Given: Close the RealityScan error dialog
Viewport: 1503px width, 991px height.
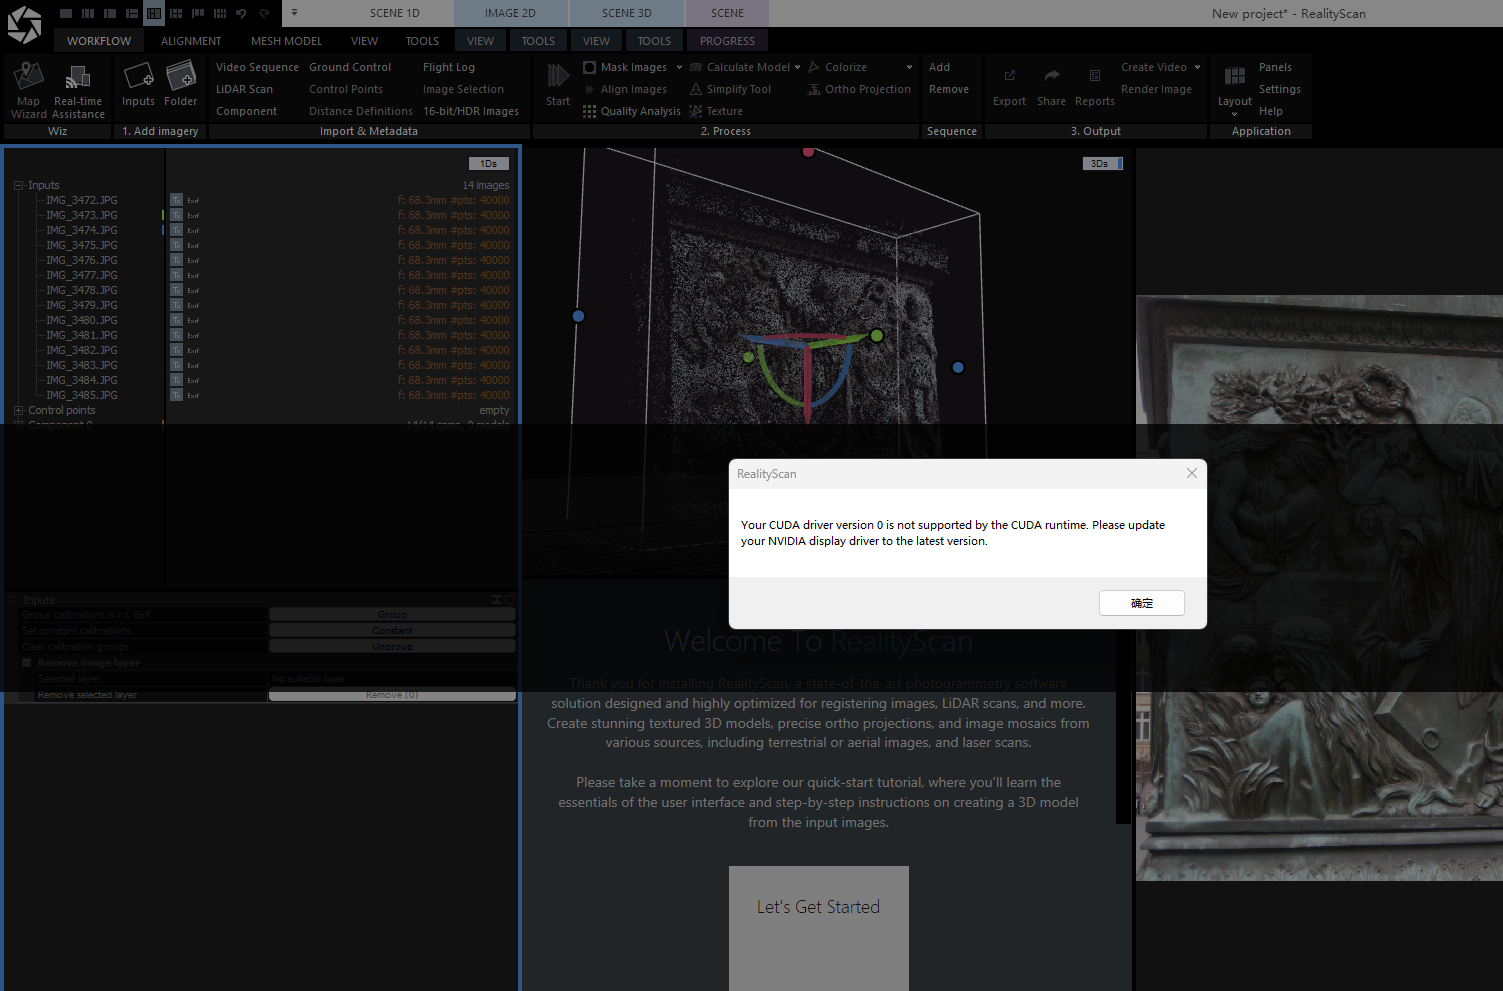Looking at the screenshot, I should pos(1191,473).
